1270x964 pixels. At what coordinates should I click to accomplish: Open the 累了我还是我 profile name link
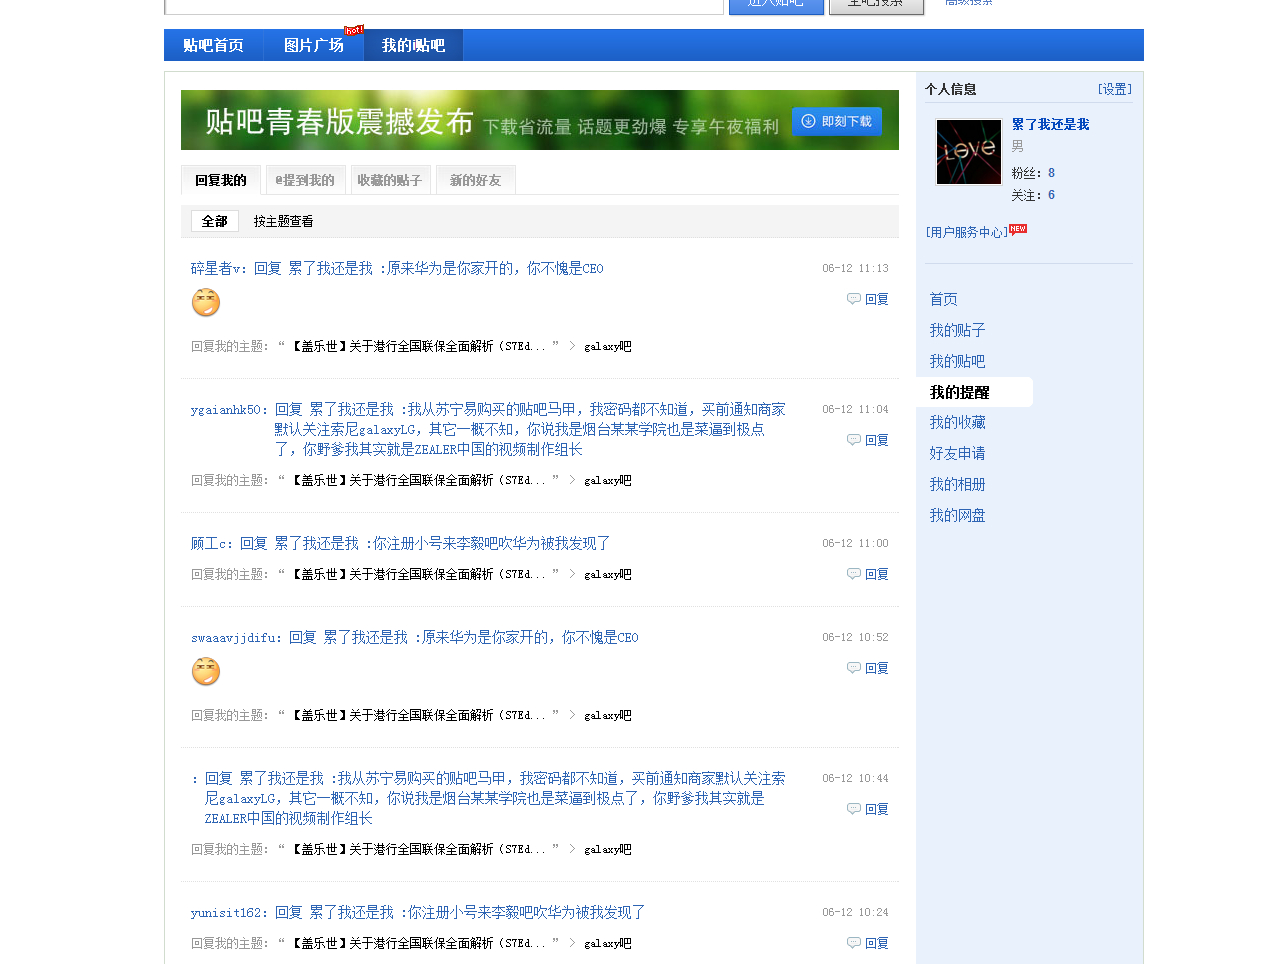[1050, 124]
